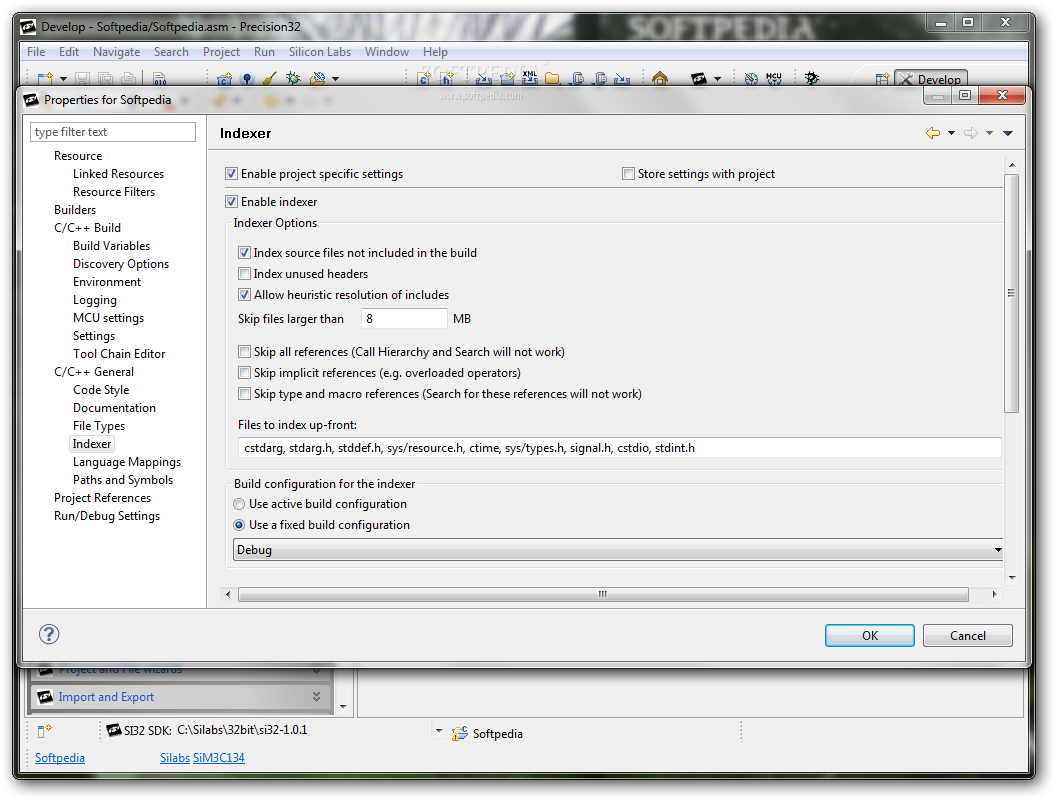Click the status bar new-view icon
1056x800 pixels.
44,731
